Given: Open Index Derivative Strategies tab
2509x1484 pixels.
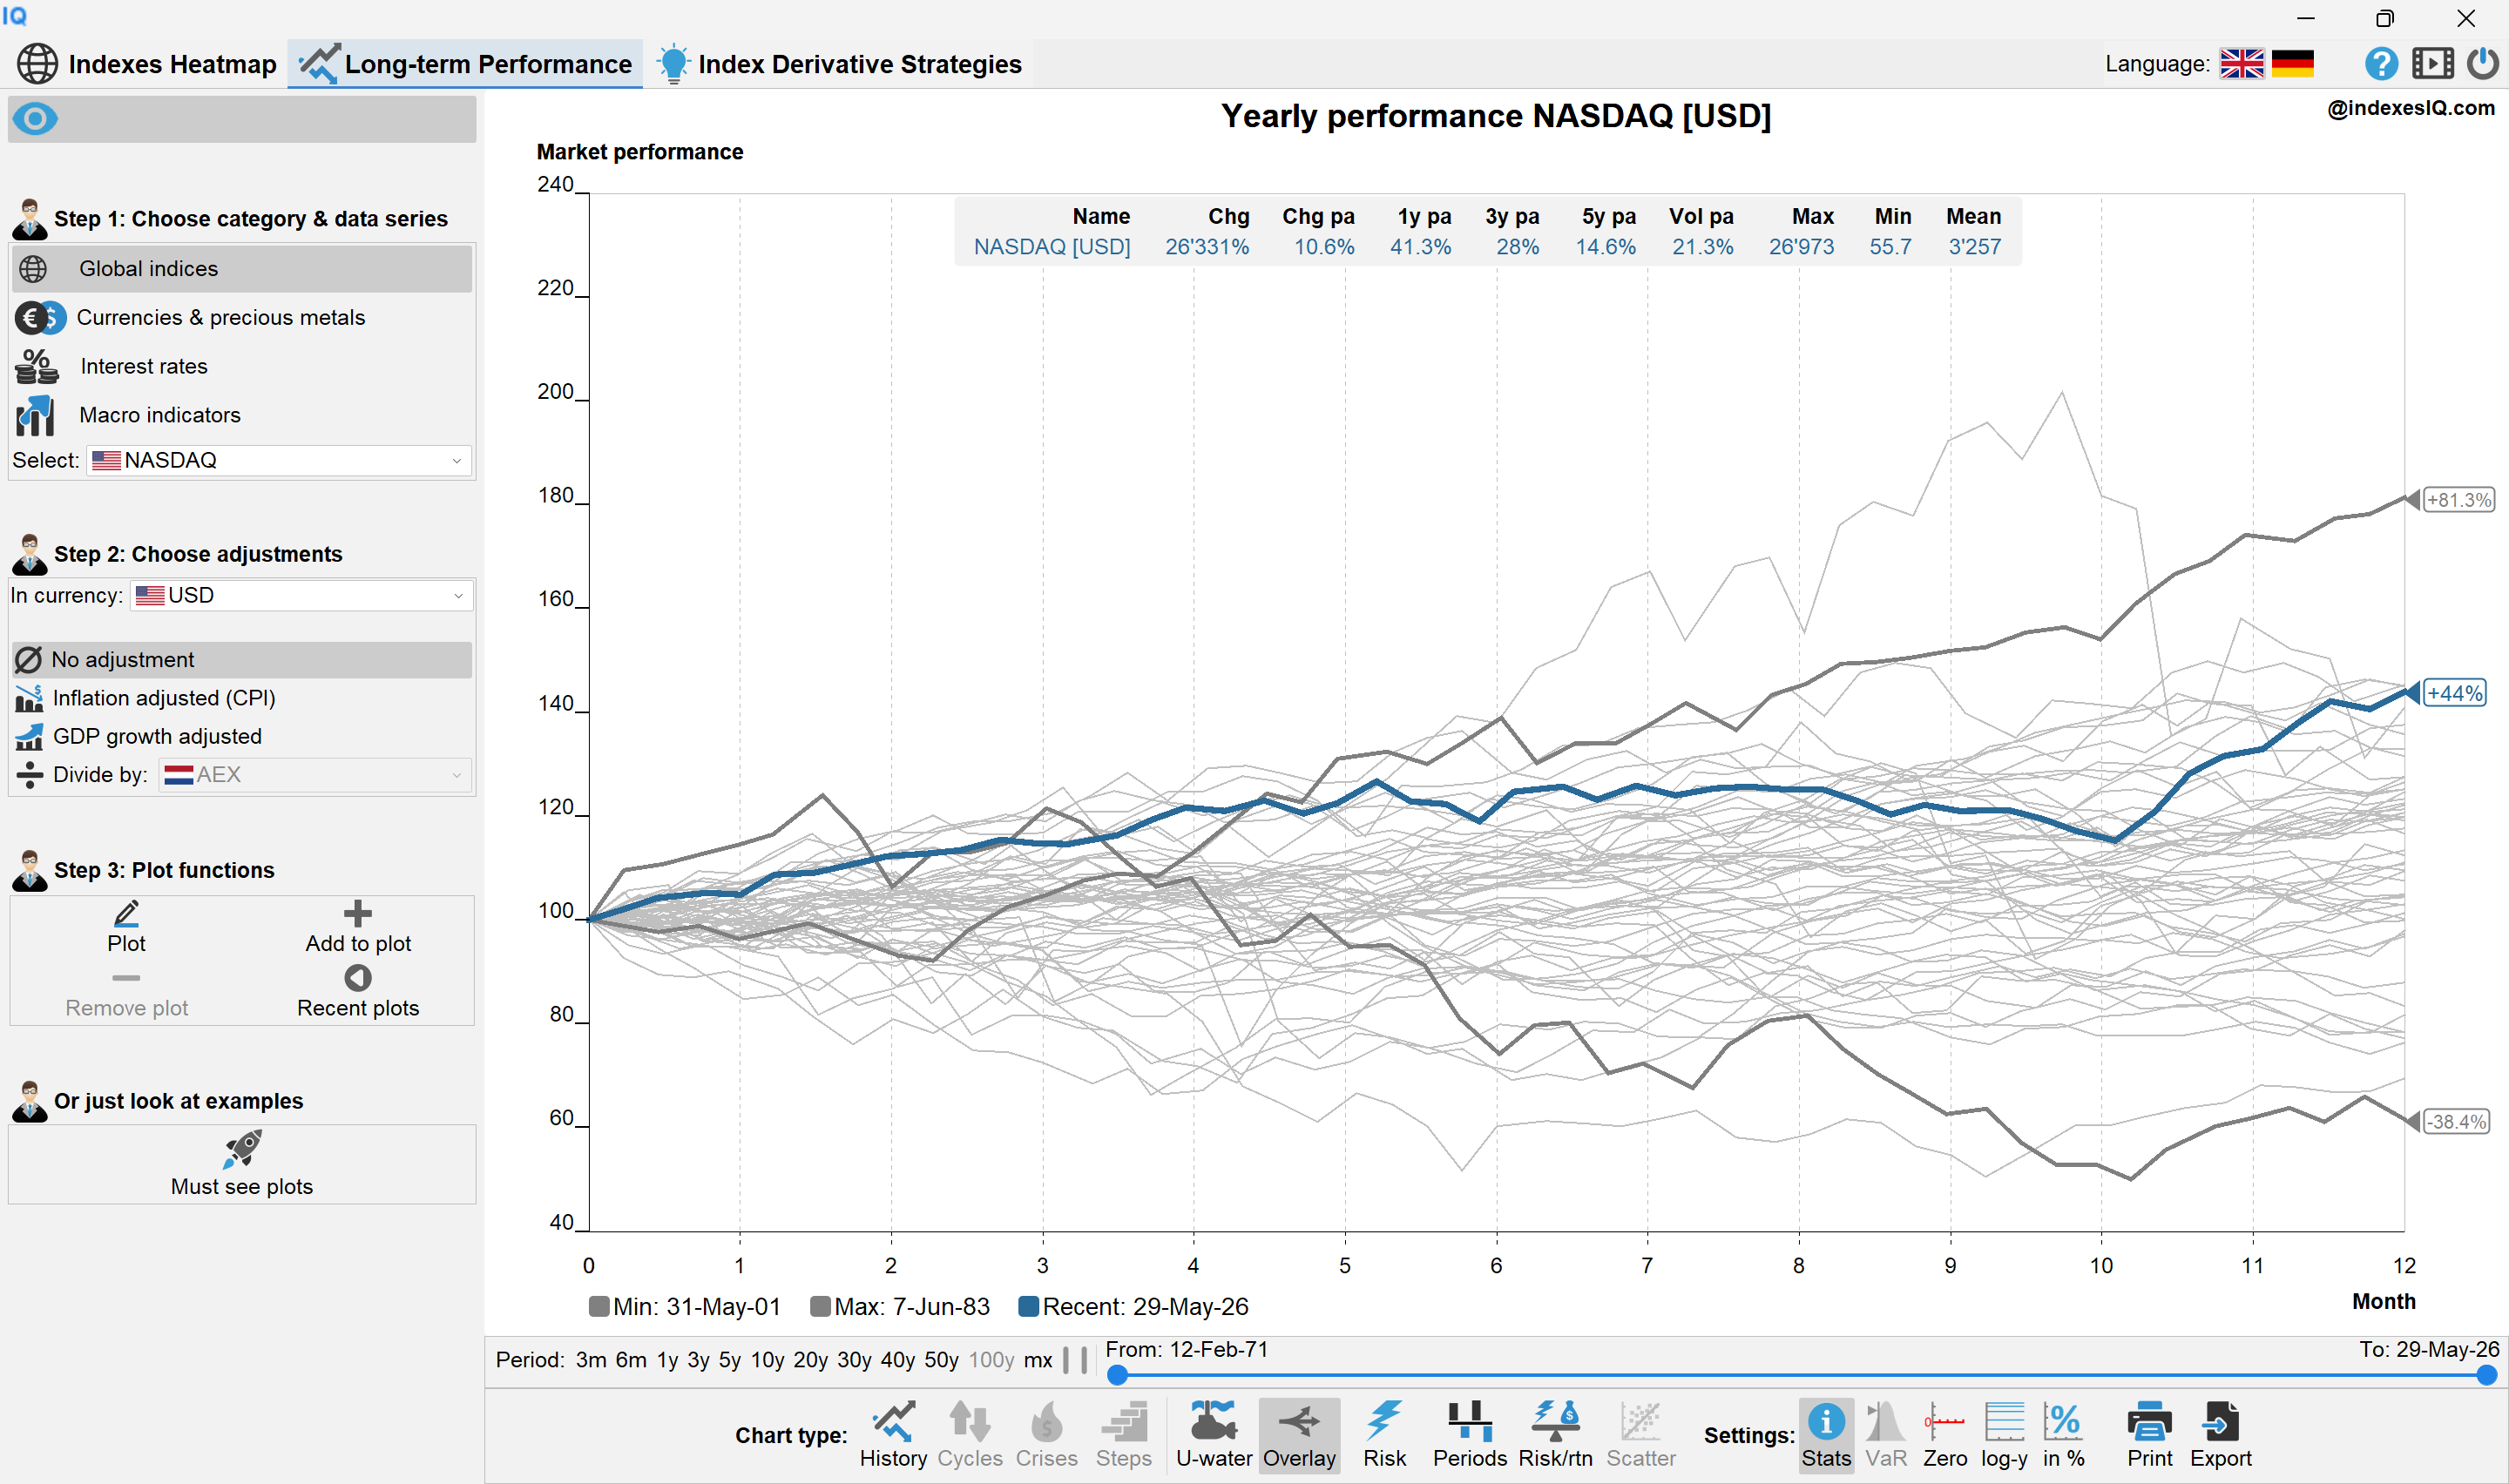Looking at the screenshot, I should pyautogui.click(x=839, y=64).
